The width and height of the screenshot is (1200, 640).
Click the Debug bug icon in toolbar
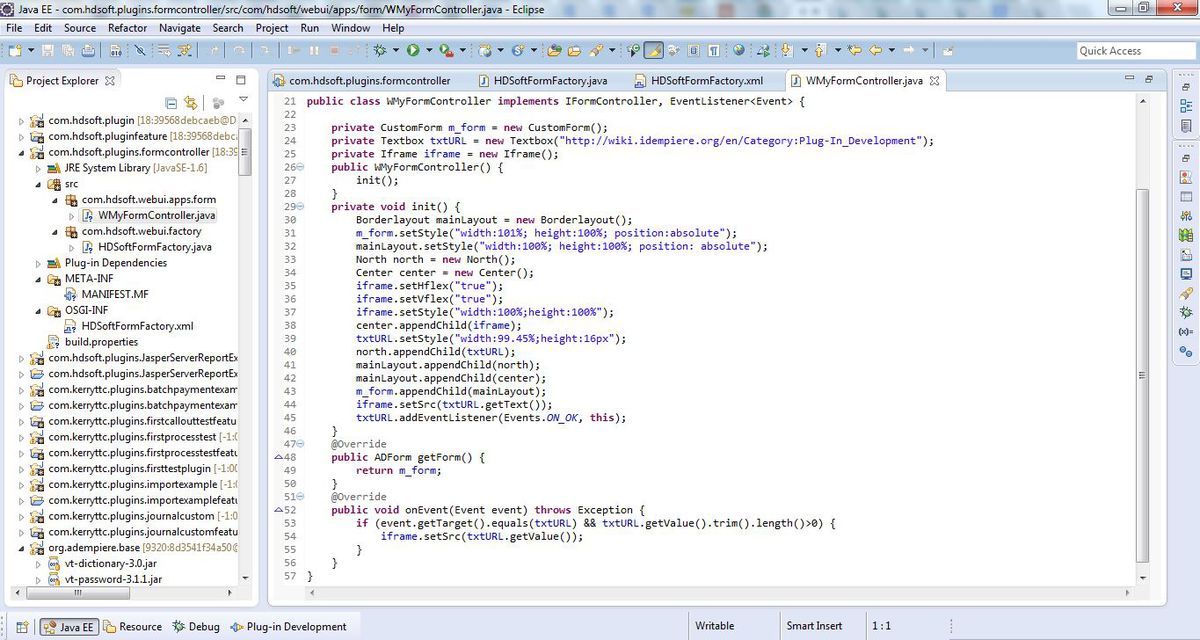point(381,50)
